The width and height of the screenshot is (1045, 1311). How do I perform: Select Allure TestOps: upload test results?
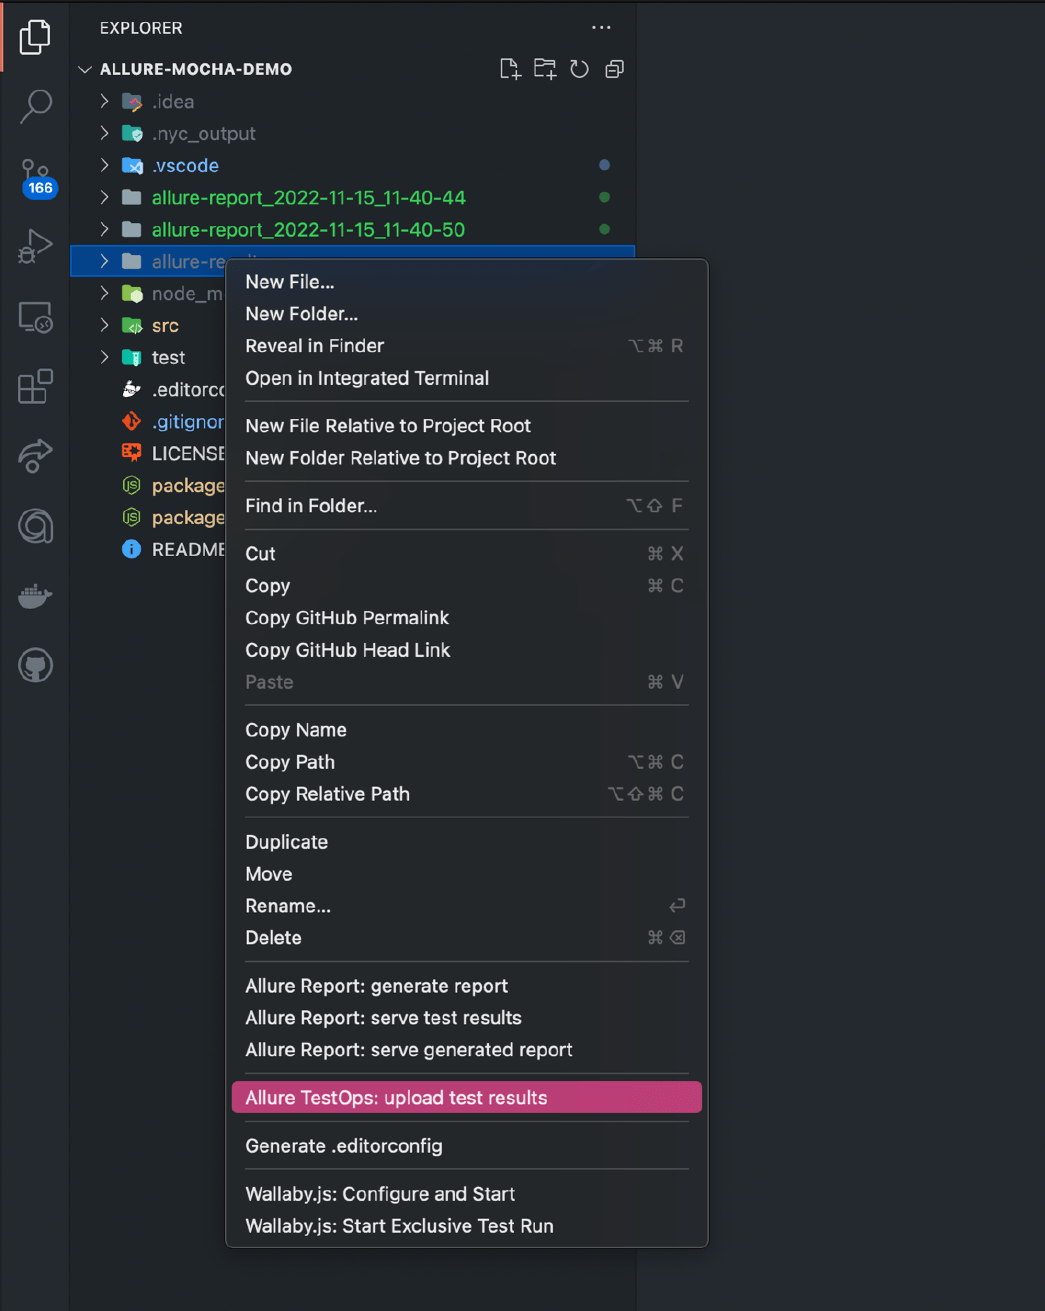pyautogui.click(x=396, y=1097)
